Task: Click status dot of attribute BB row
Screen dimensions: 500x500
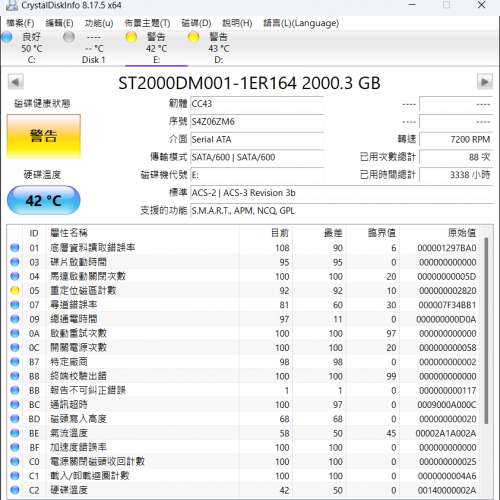Action: pyautogui.click(x=15, y=390)
